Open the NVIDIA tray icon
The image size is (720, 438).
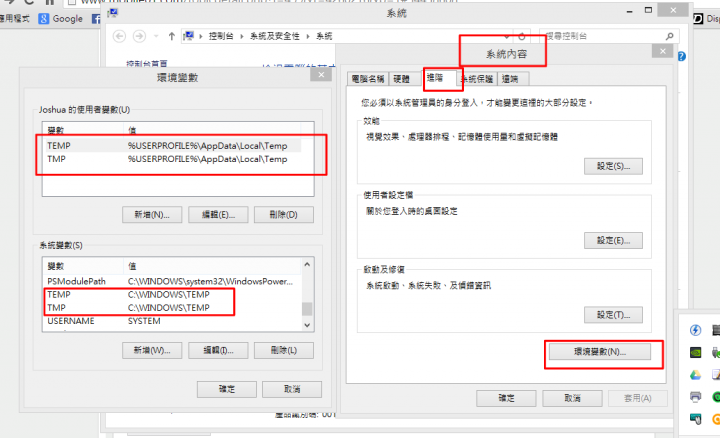click(x=696, y=352)
